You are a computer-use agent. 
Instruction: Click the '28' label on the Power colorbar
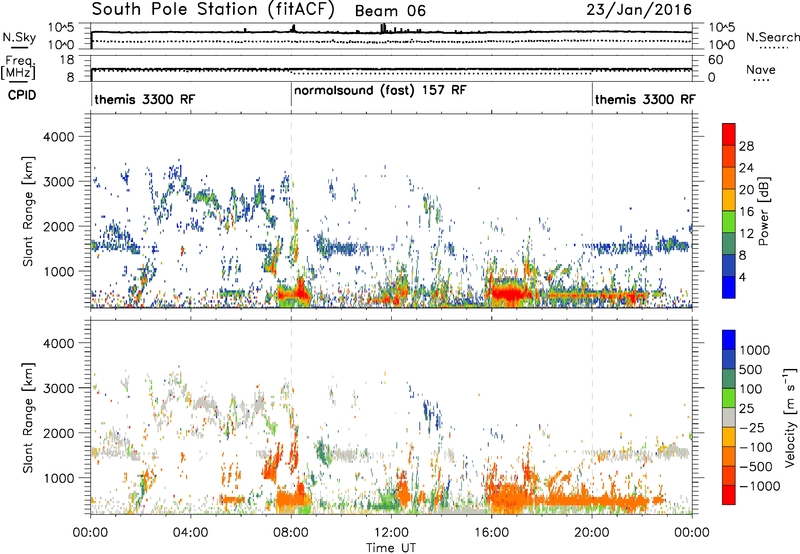pos(746,146)
